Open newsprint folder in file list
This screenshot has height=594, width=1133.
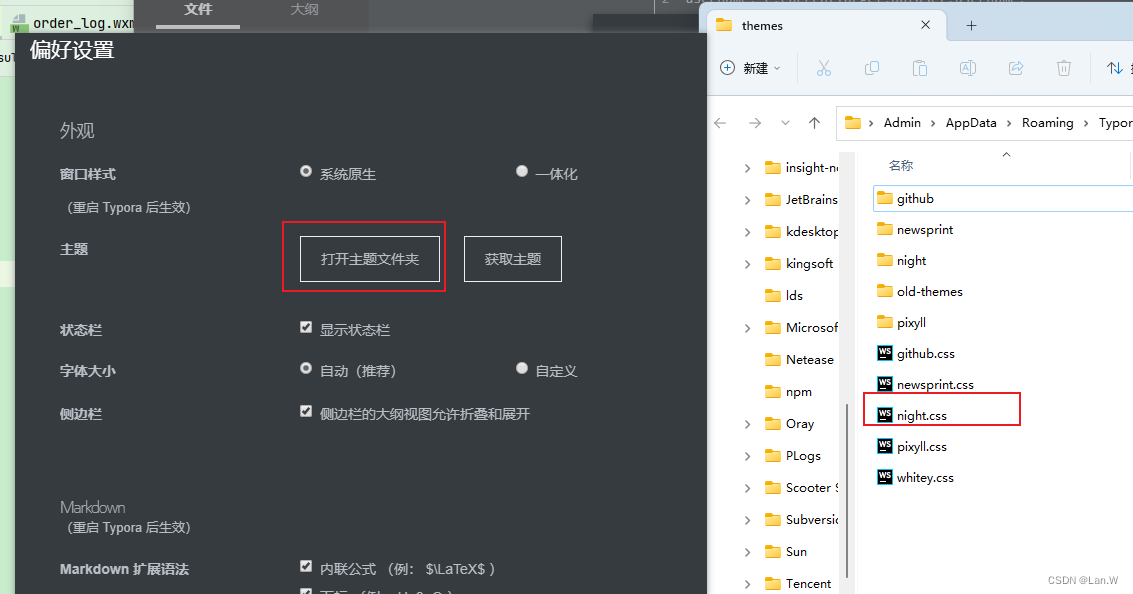pos(915,230)
